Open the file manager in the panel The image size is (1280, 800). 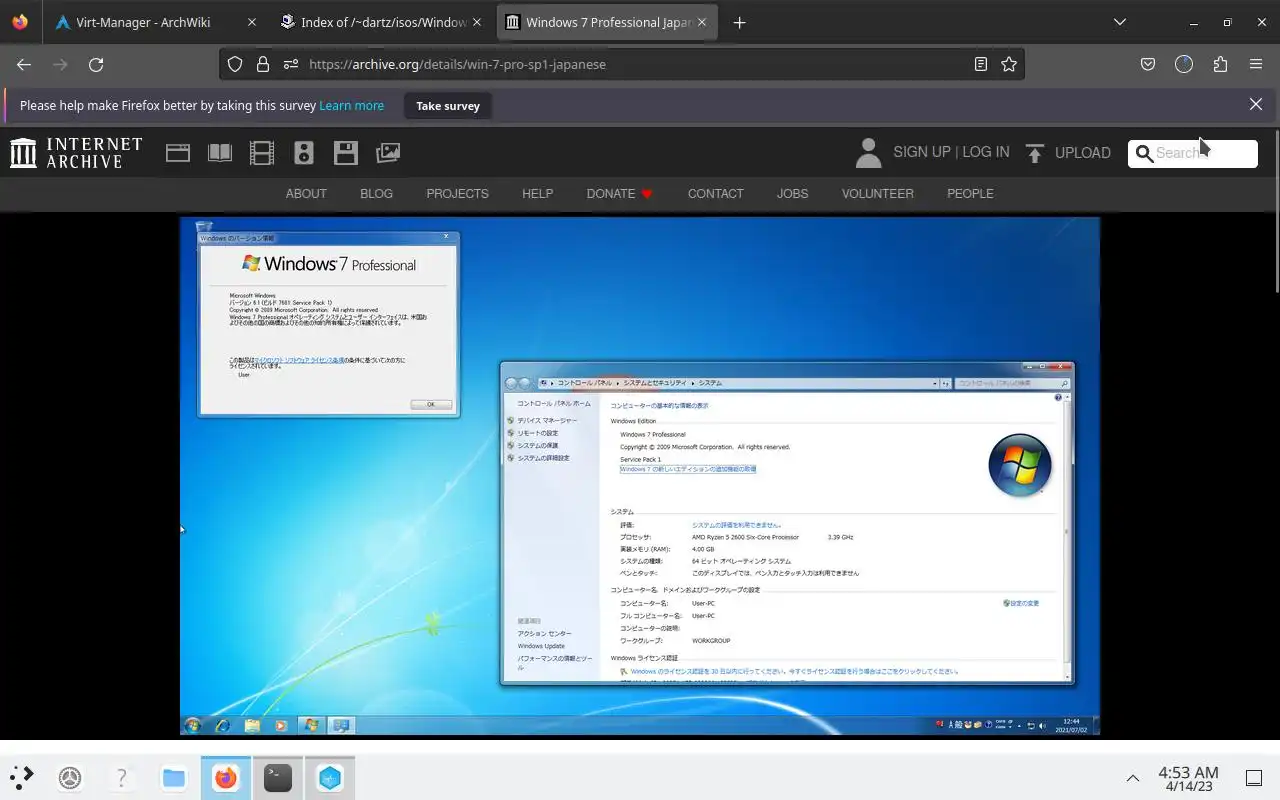(174, 777)
